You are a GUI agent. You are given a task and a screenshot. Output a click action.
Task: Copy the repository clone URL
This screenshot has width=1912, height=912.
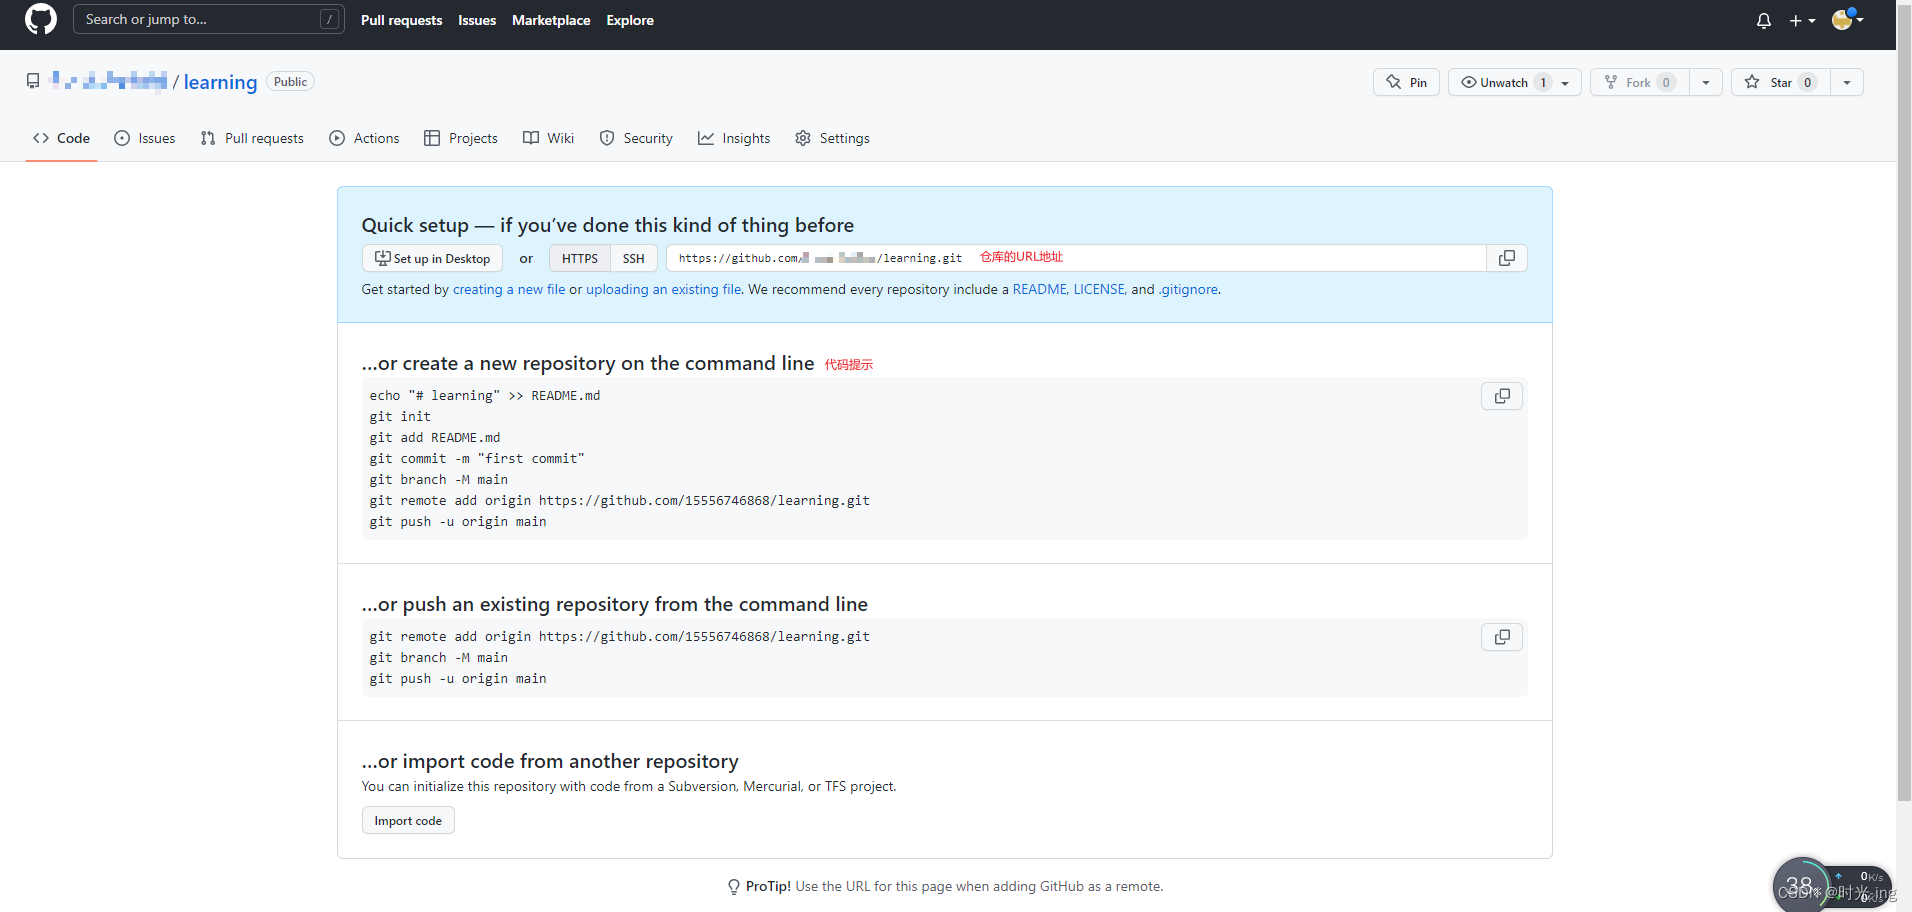[x=1507, y=258]
